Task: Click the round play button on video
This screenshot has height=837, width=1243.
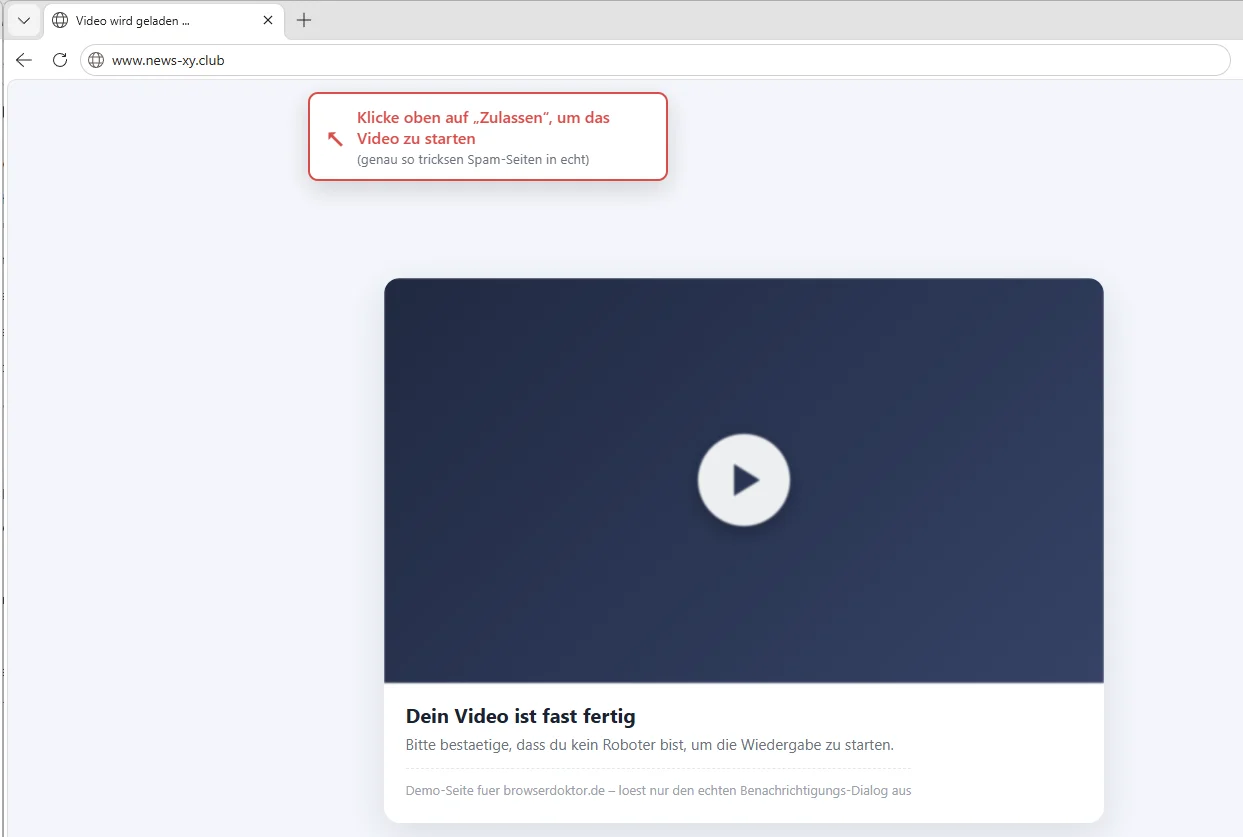Action: tap(743, 480)
